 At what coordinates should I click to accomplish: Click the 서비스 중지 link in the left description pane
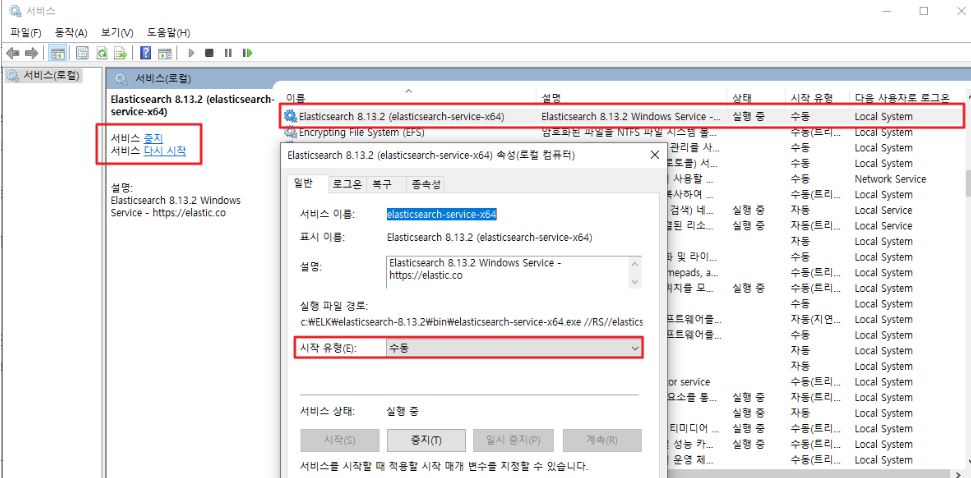(x=153, y=137)
